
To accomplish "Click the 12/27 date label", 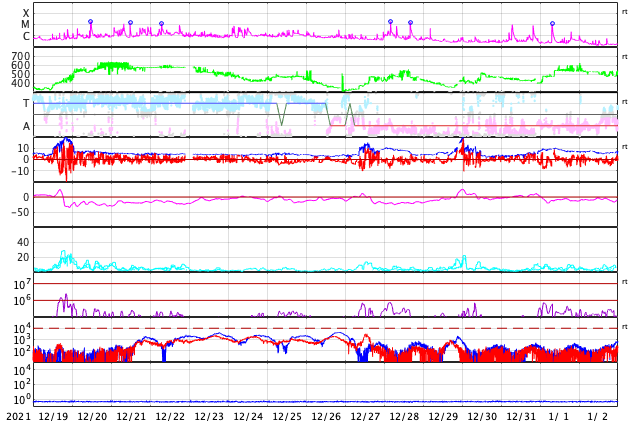I will click(x=365, y=417).
